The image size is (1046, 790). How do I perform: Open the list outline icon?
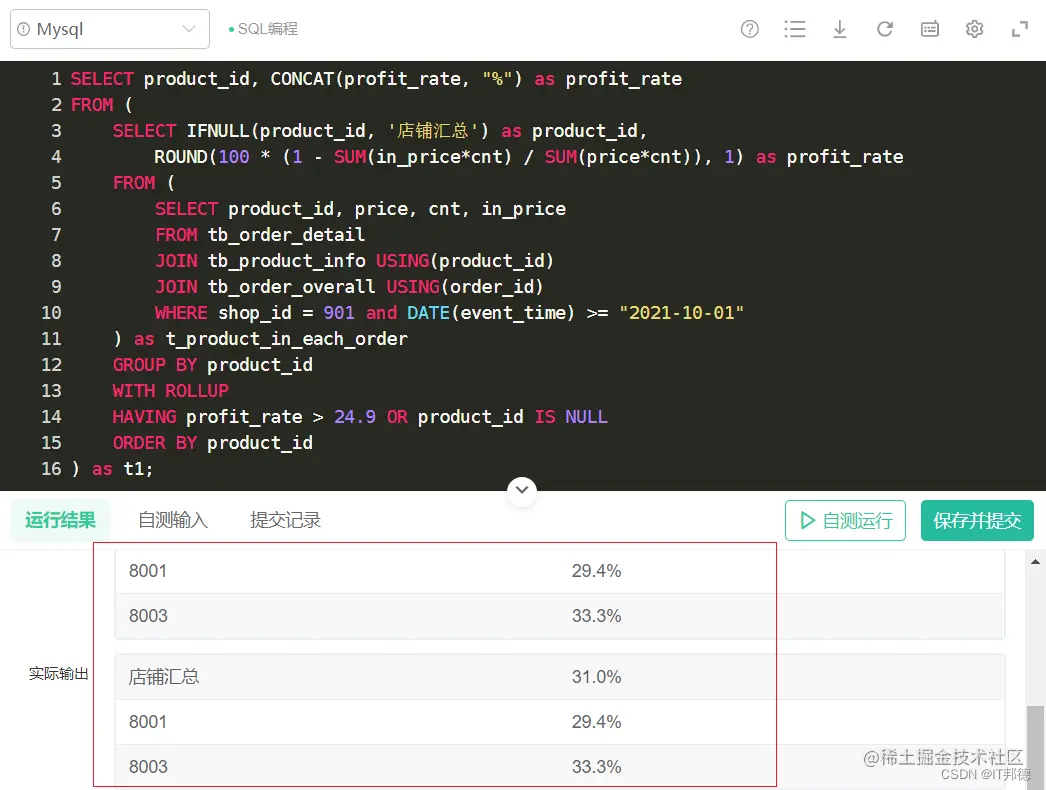795,29
